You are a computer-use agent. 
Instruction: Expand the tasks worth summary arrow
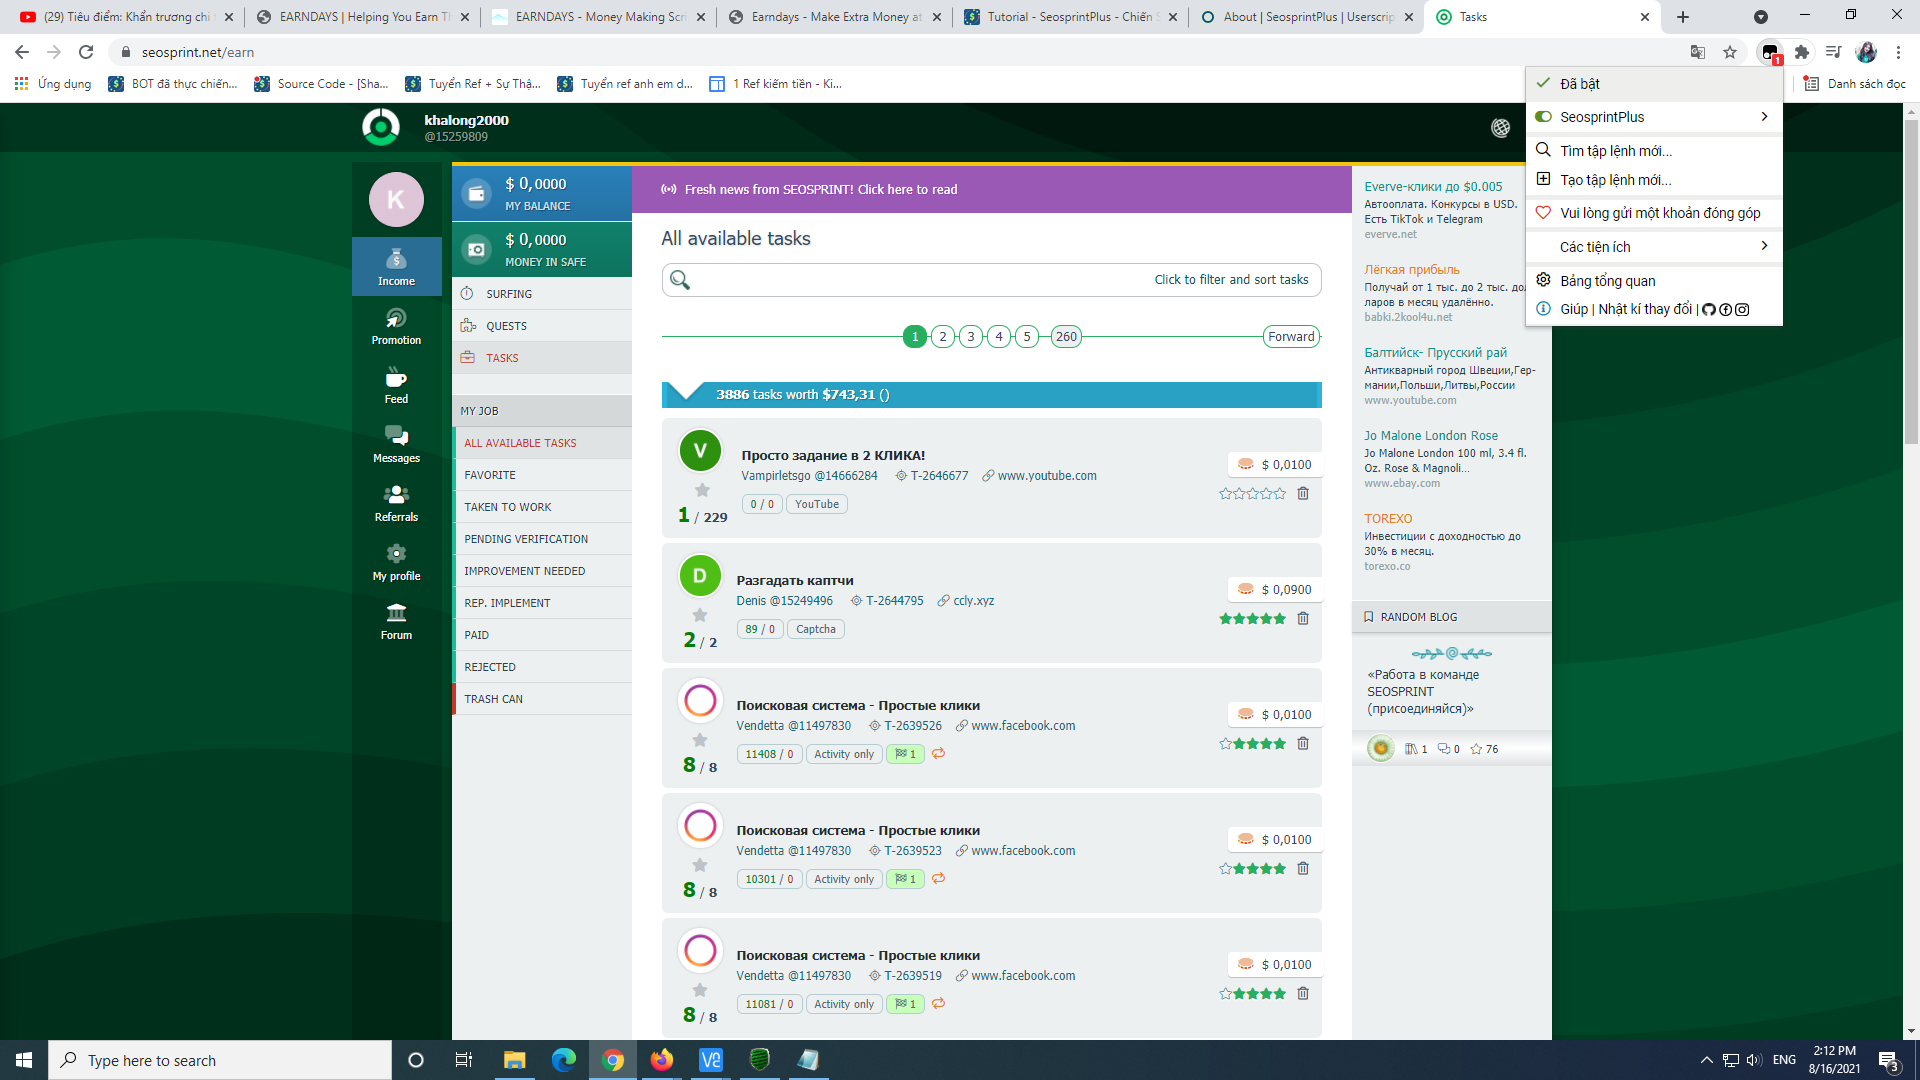(x=685, y=392)
